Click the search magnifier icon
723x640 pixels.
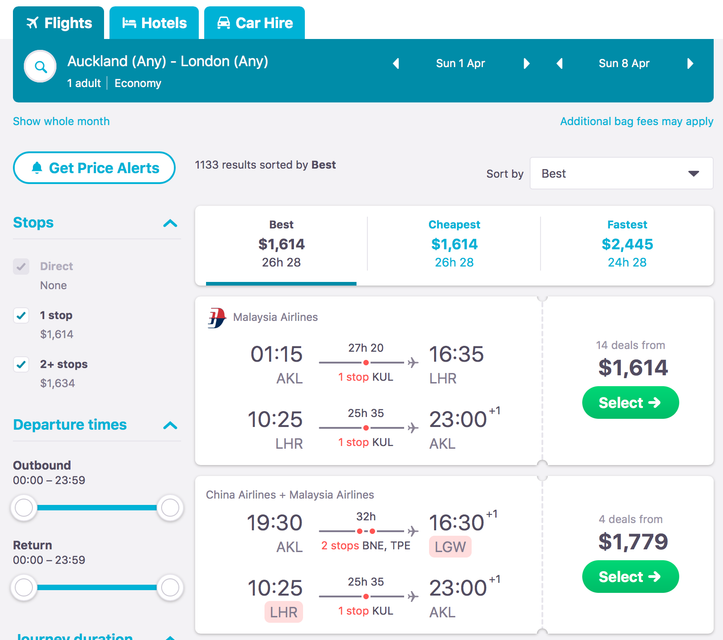click(41, 67)
